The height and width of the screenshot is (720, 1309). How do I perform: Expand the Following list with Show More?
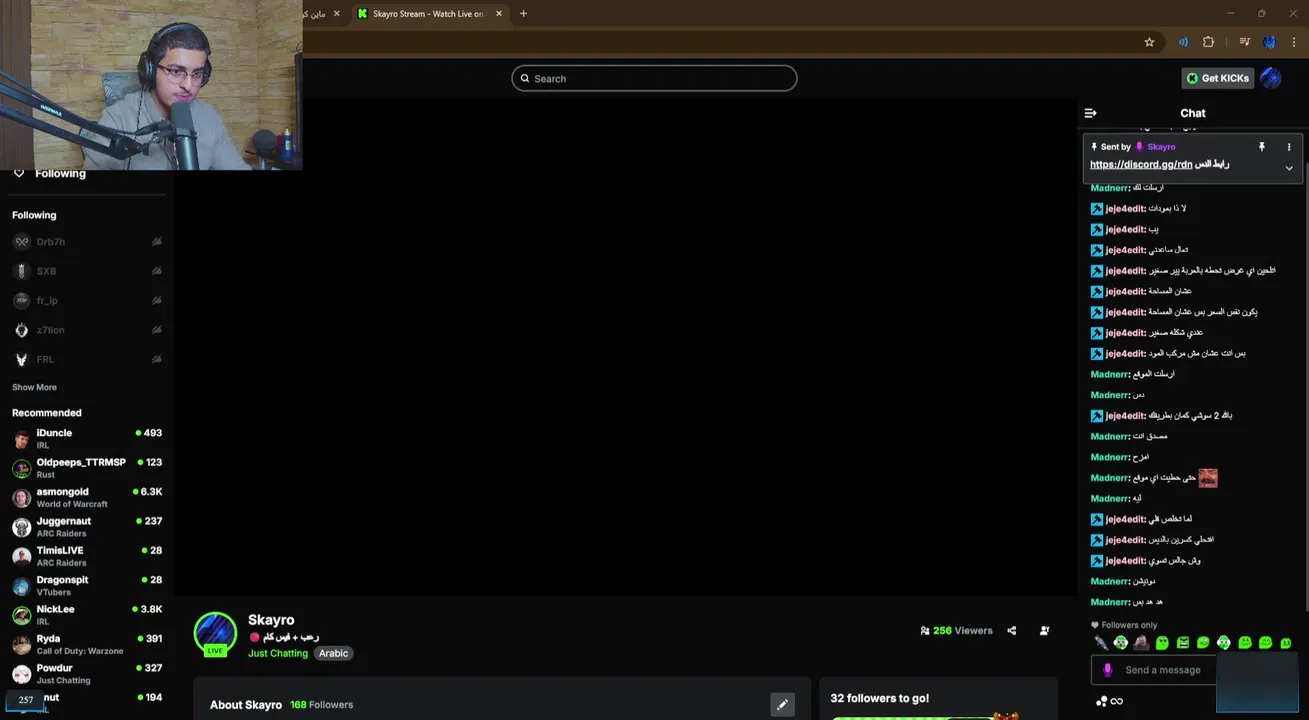pos(34,387)
